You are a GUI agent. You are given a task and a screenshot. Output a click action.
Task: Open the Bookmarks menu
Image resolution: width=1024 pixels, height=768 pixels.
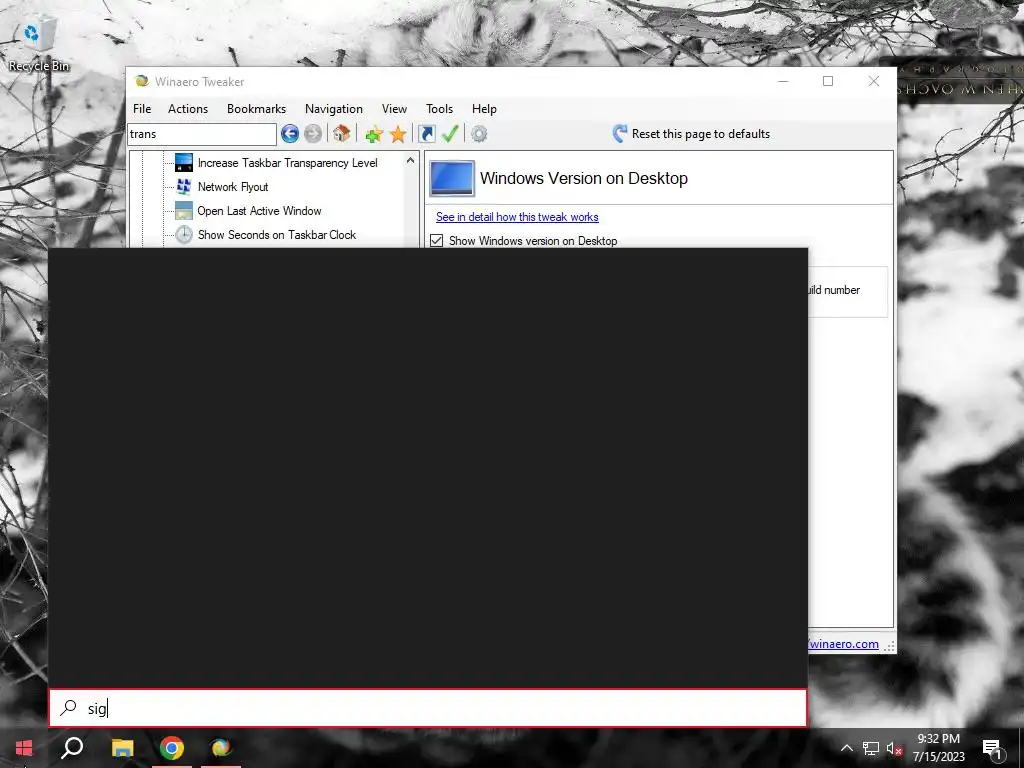pyautogui.click(x=256, y=109)
